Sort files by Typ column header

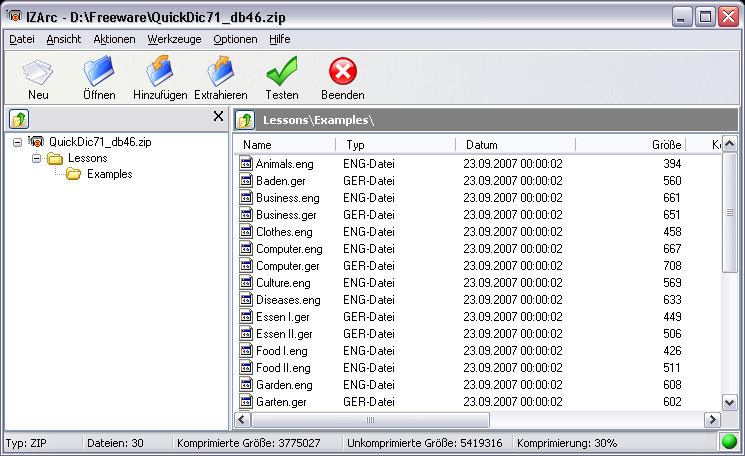[395, 145]
